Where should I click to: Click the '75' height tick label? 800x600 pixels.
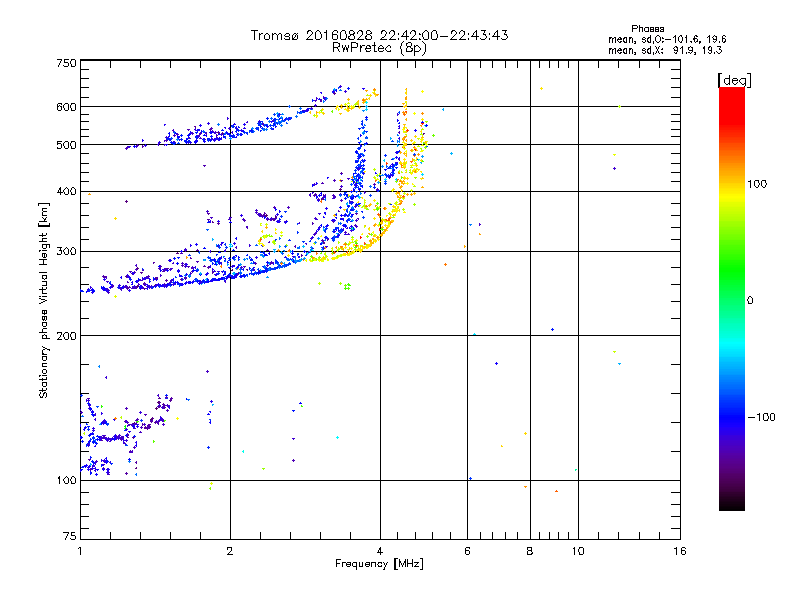[70, 536]
